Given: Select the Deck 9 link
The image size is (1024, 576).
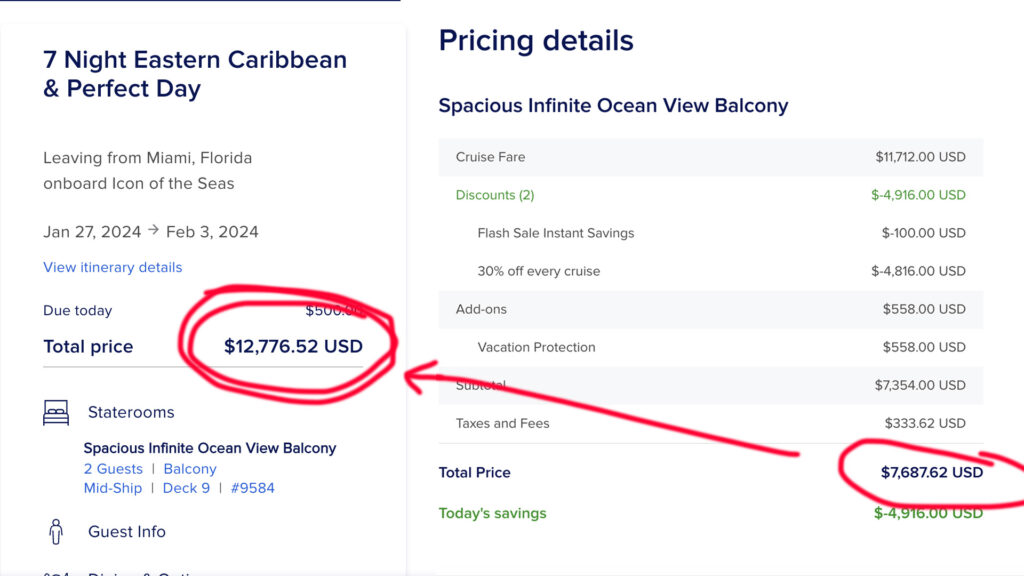Looking at the screenshot, I should pyautogui.click(x=186, y=488).
